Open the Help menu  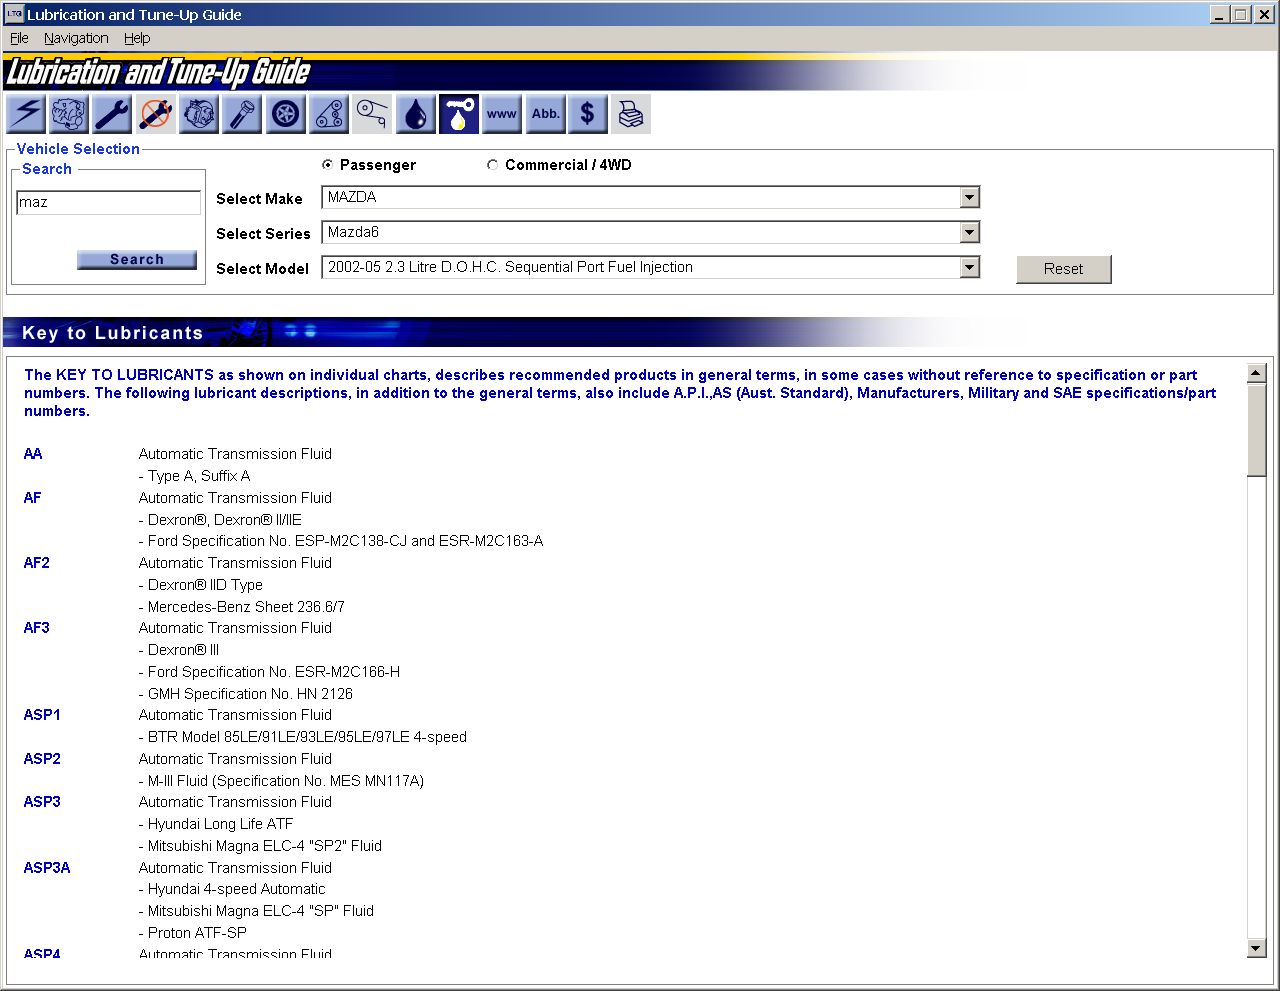137,38
